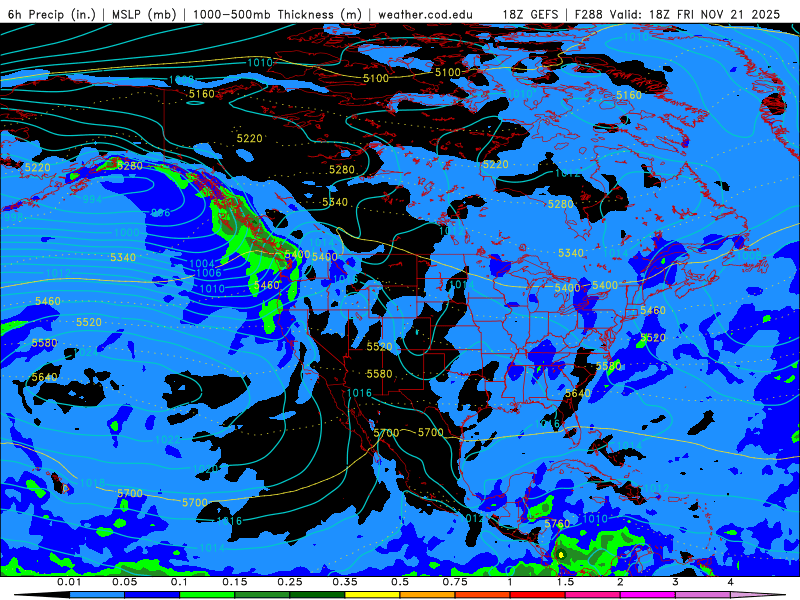Select the red 1–1.5 legend swatch
The width and height of the screenshot is (800, 600).
point(538,595)
